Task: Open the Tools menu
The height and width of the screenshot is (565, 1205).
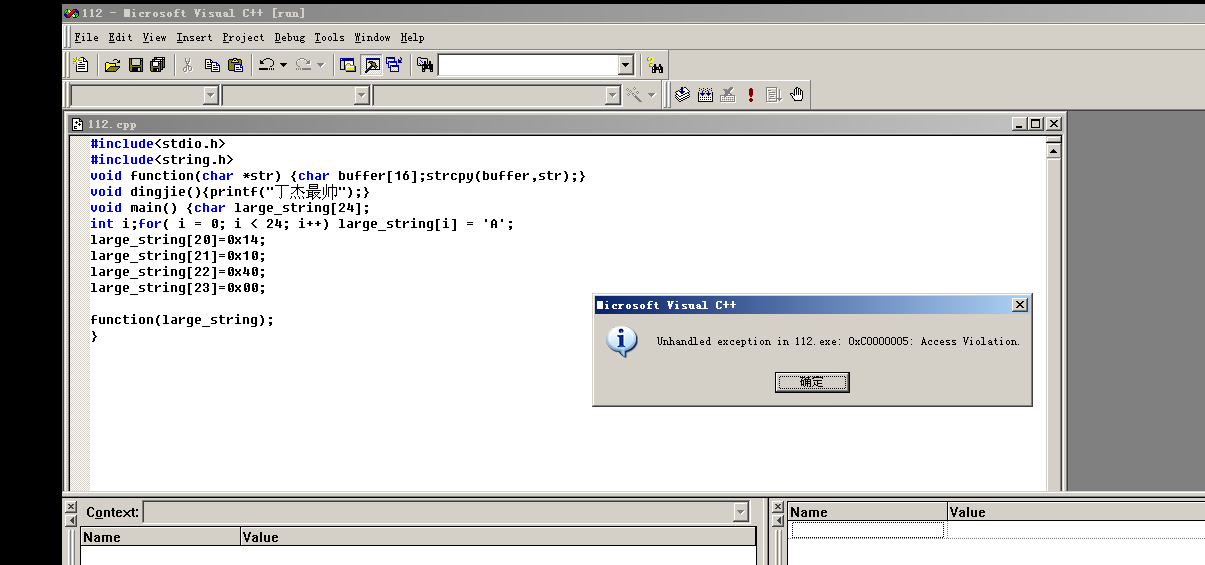Action: 329,37
